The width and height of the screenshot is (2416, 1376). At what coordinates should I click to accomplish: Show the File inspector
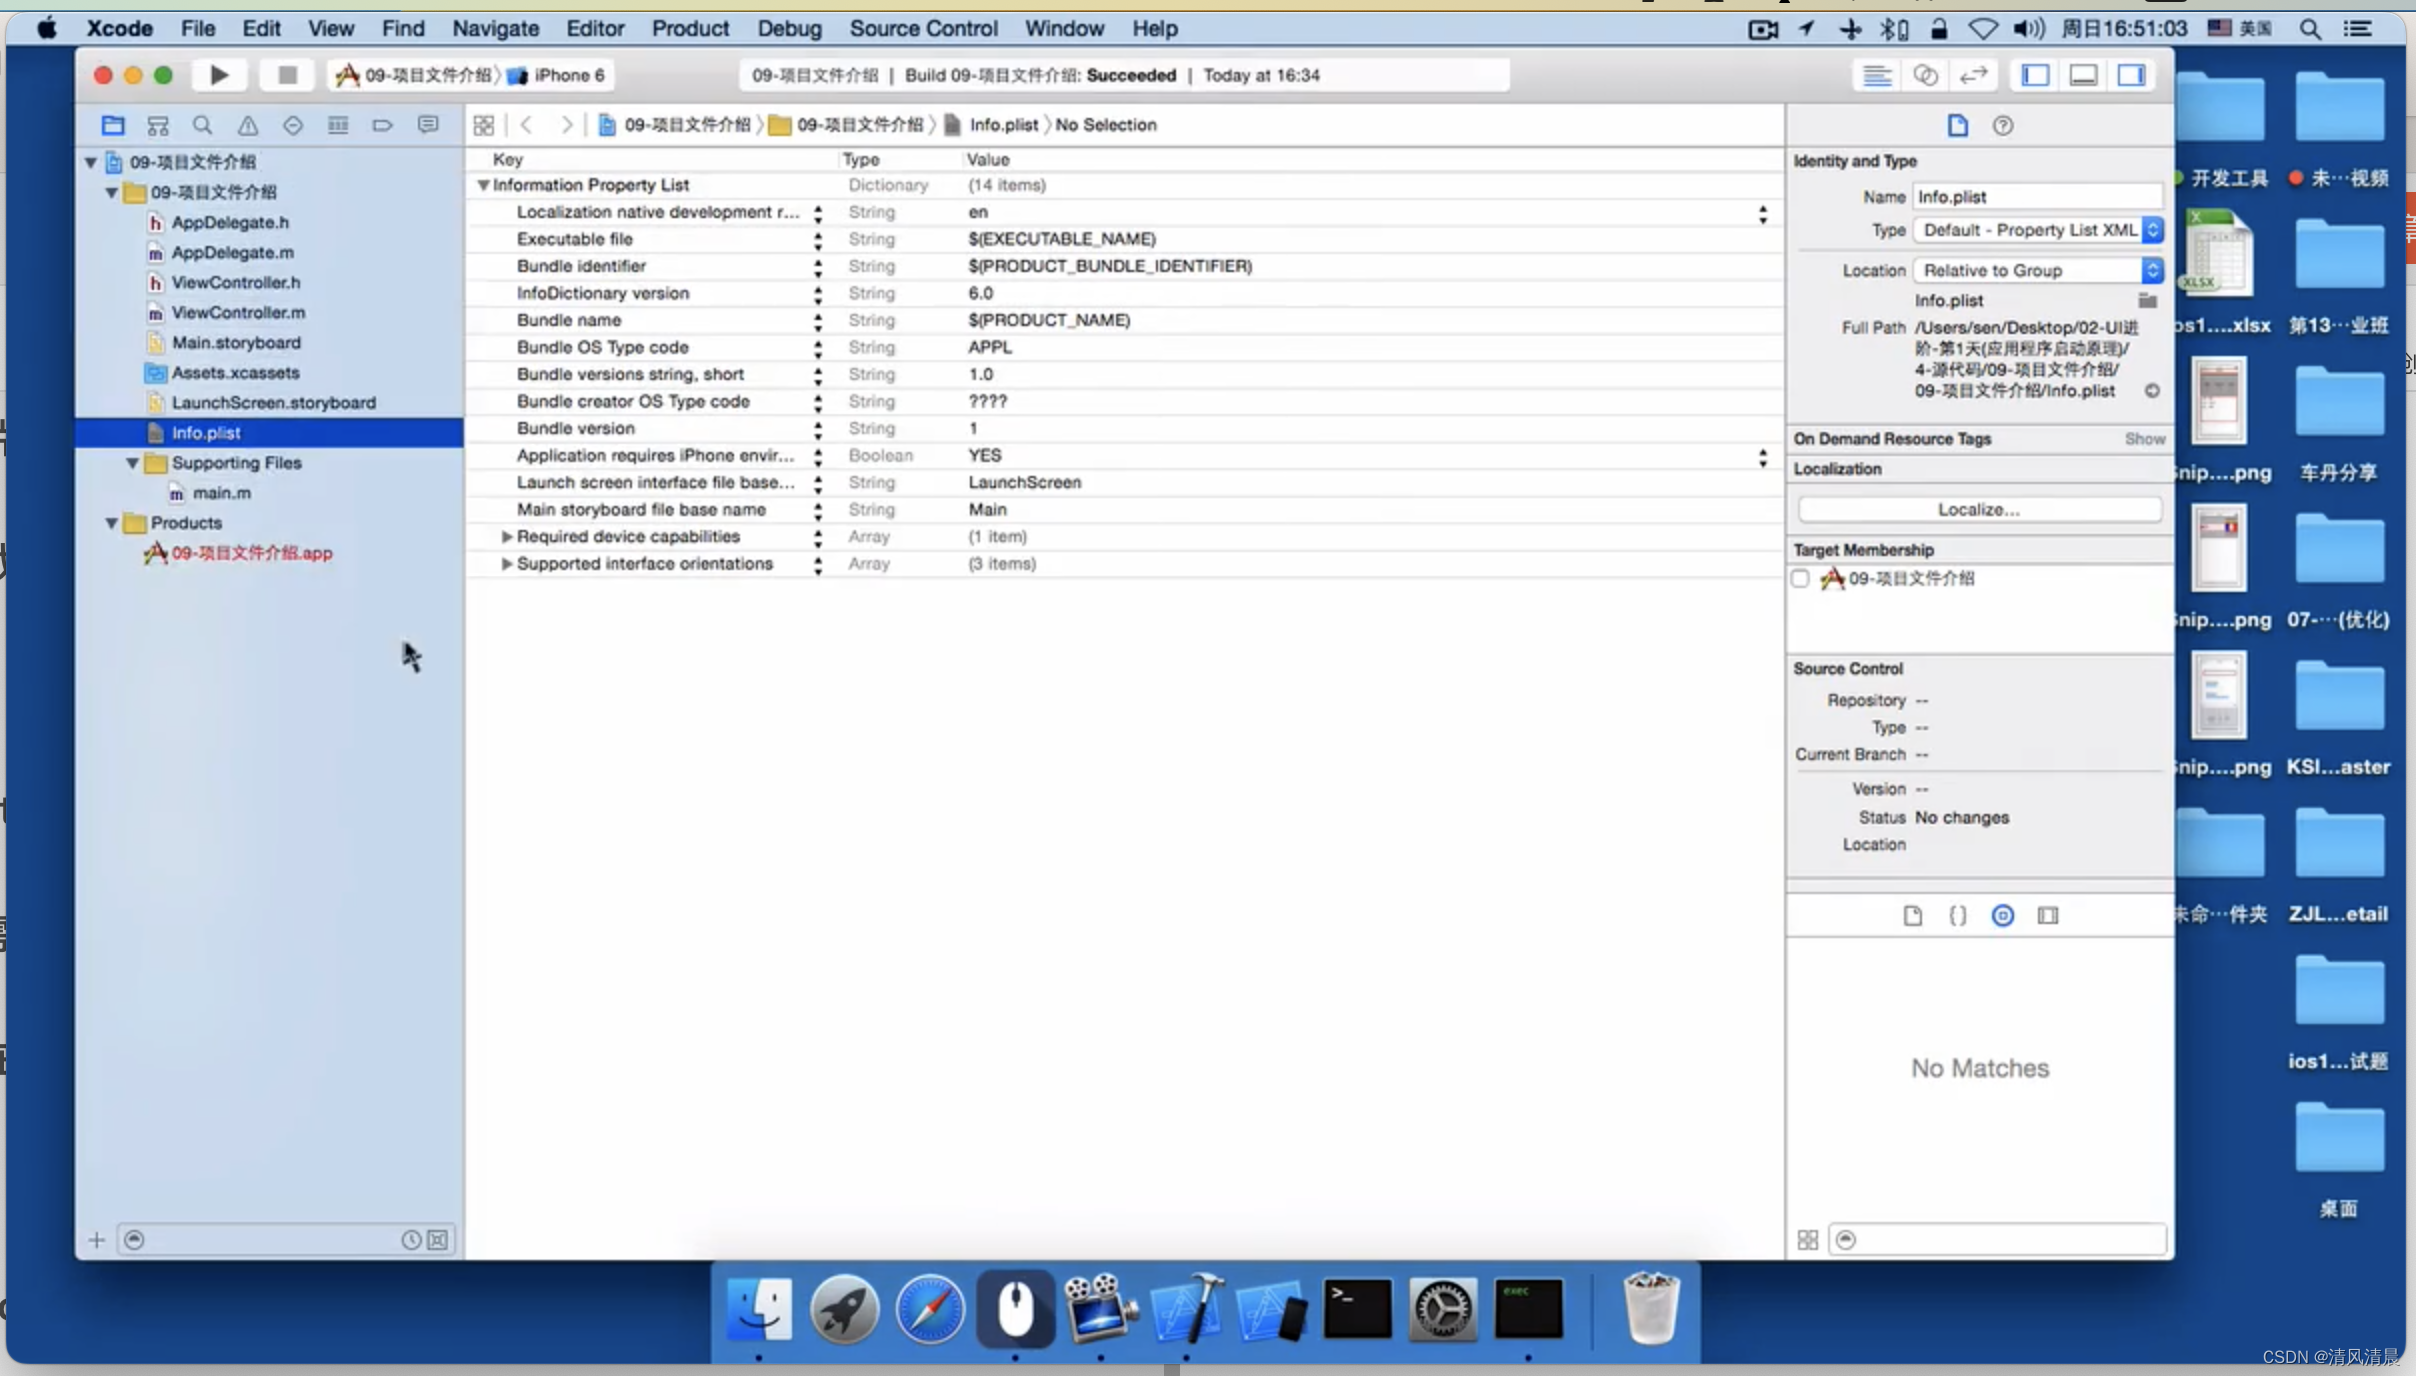coord(1957,125)
